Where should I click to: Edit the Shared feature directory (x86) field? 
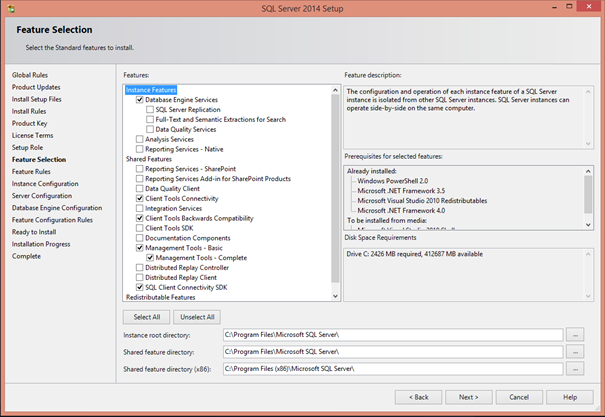click(393, 369)
